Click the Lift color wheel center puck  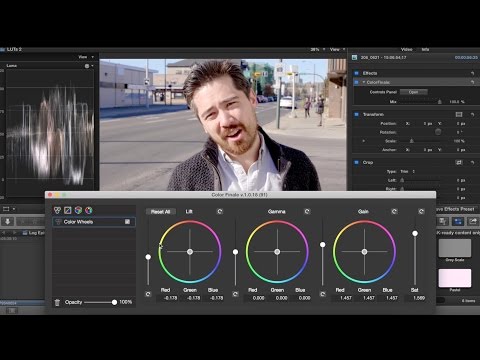[x=190, y=252]
